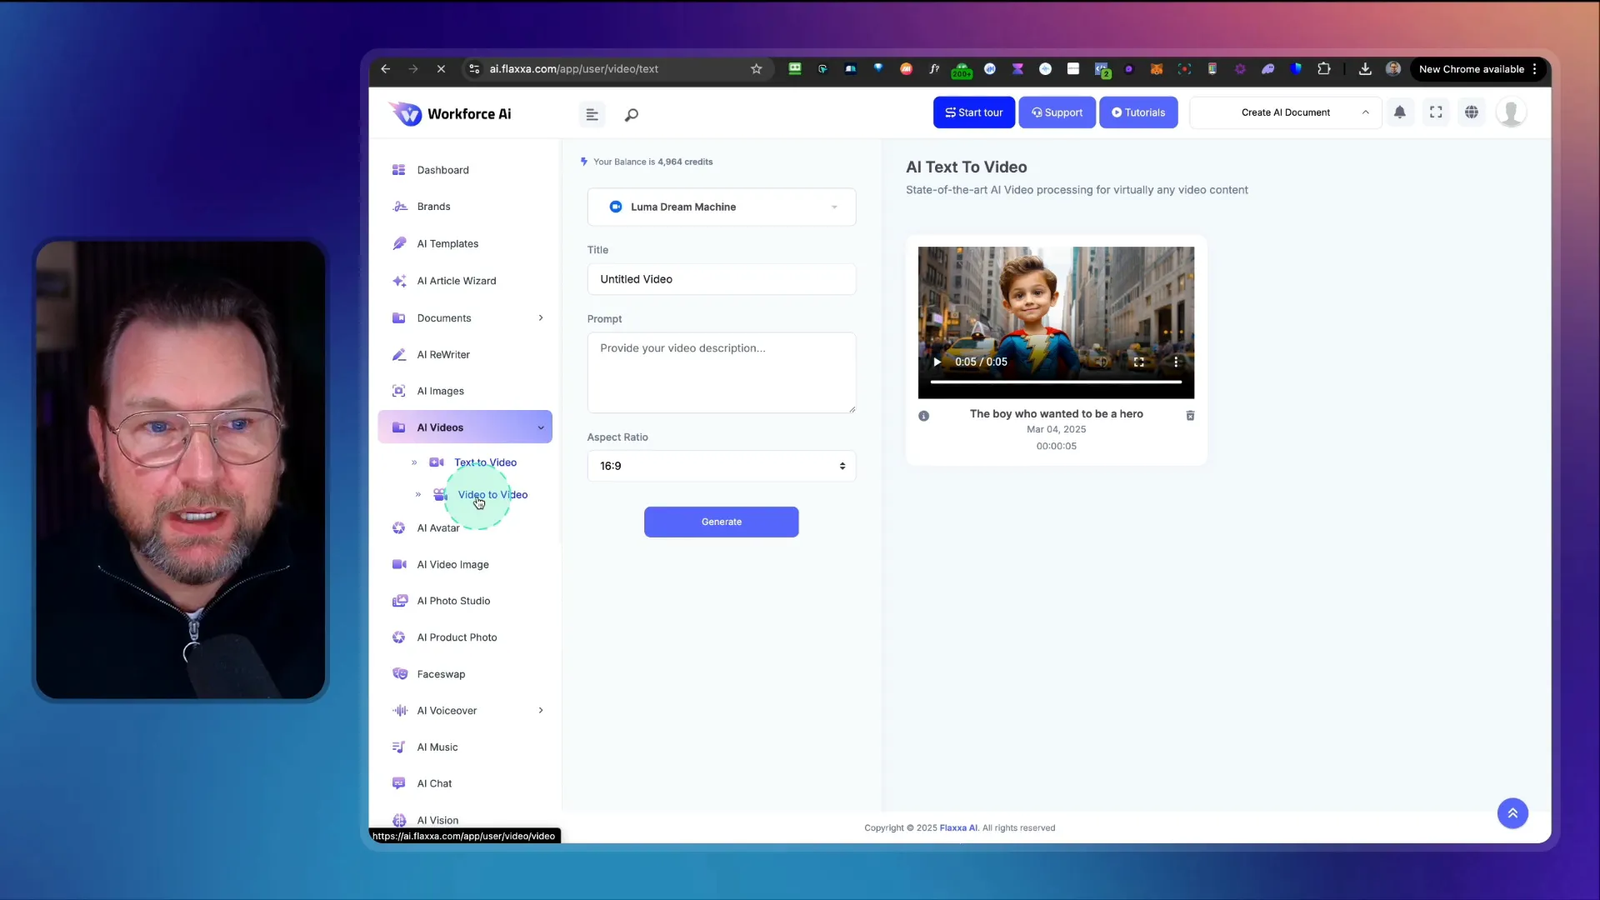This screenshot has height=900, width=1600.
Task: Open the Luma Dream Machine model dropdown
Action: coord(721,207)
